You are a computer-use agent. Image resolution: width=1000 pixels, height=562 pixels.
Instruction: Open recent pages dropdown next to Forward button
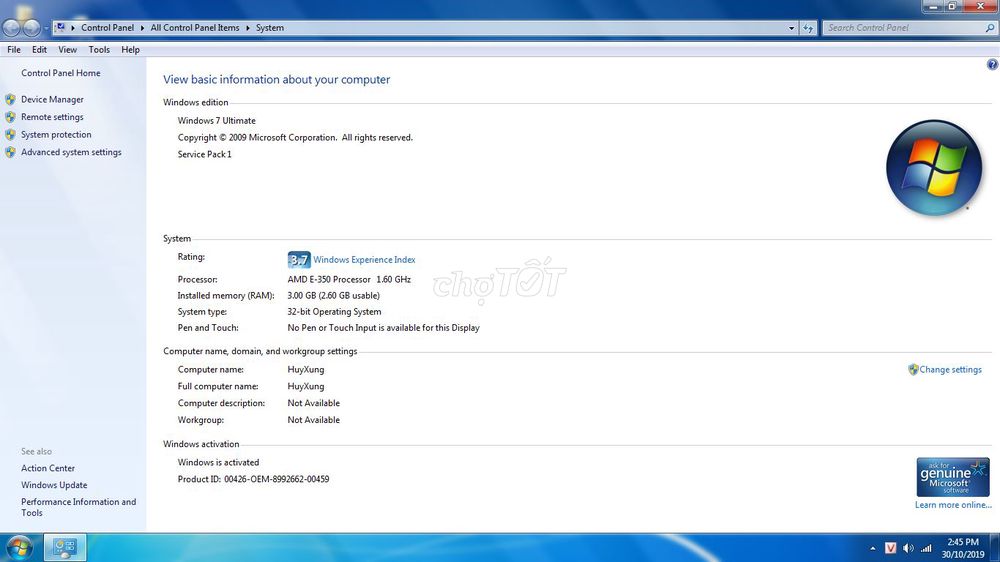tap(46, 29)
